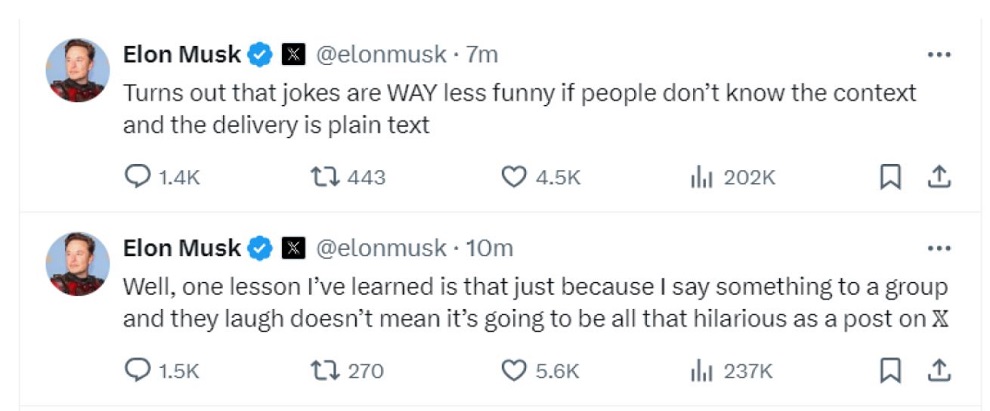Image resolution: width=990 pixels, height=411 pixels.
Task: Click the X affiliation badge on first post
Action: click(293, 55)
